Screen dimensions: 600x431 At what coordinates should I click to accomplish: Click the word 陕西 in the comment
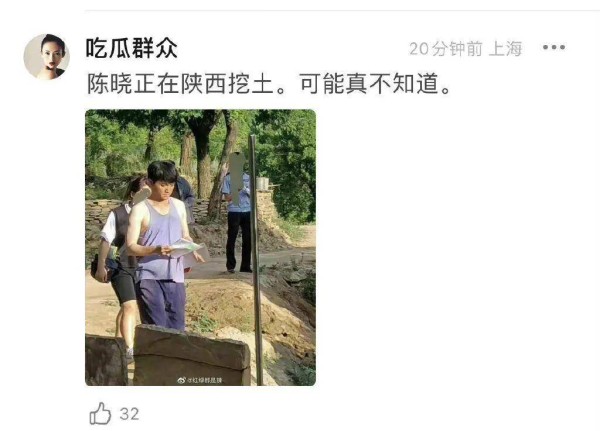(x=204, y=83)
